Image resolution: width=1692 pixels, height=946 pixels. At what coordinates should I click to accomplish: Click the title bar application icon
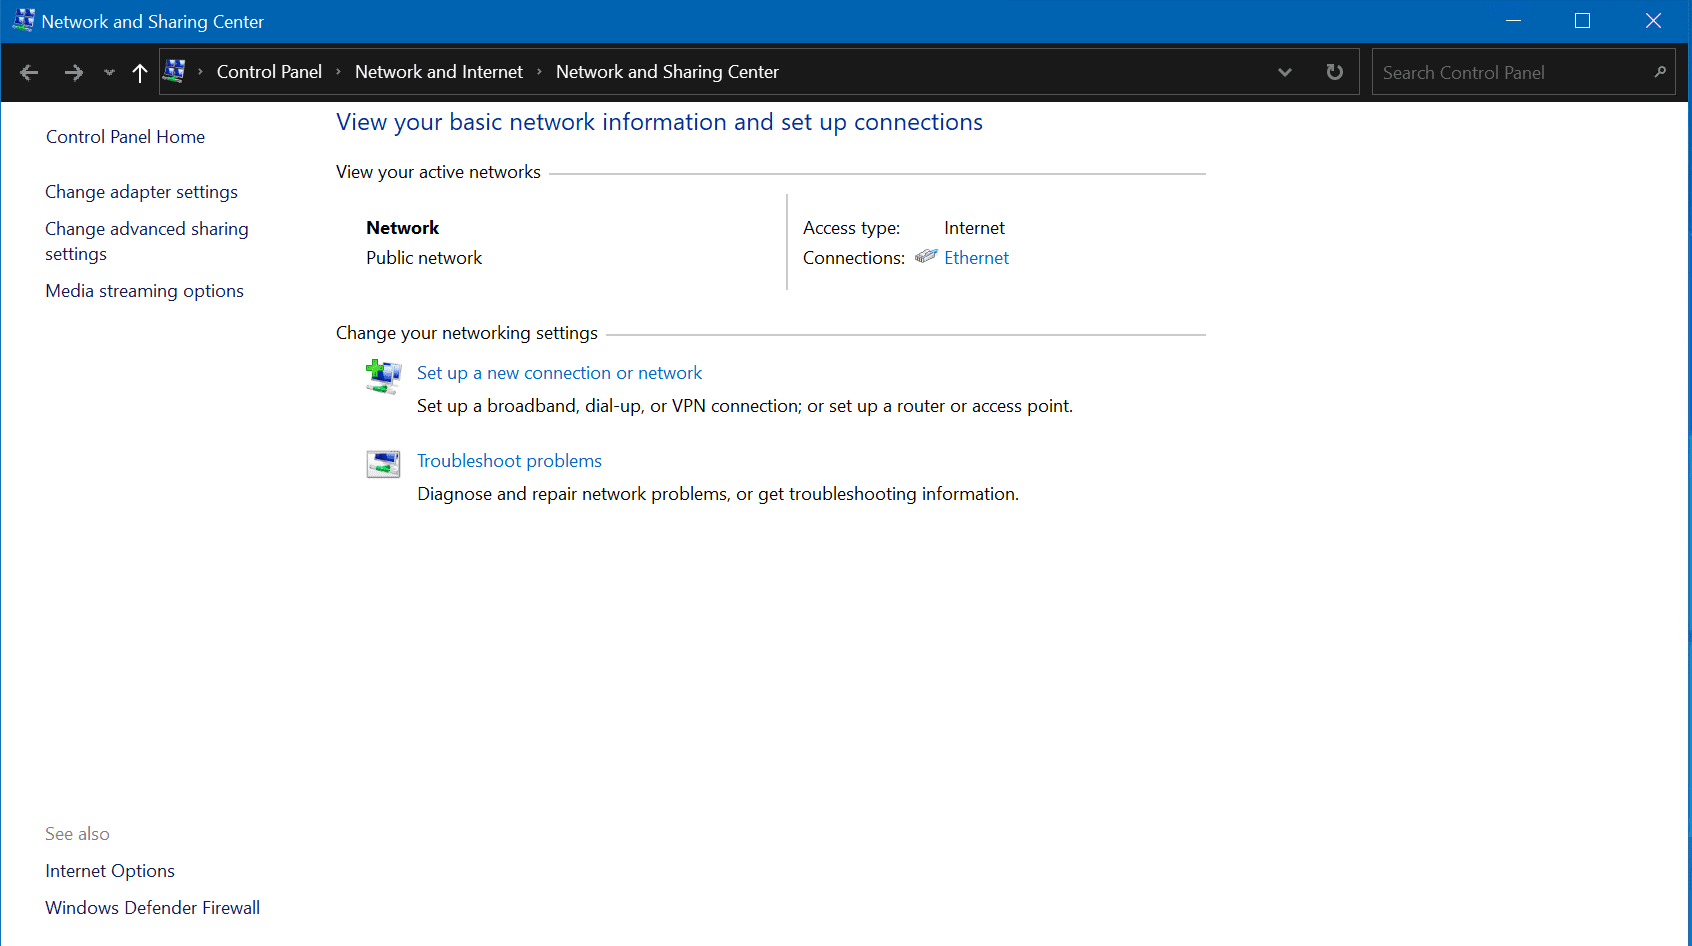click(x=22, y=20)
